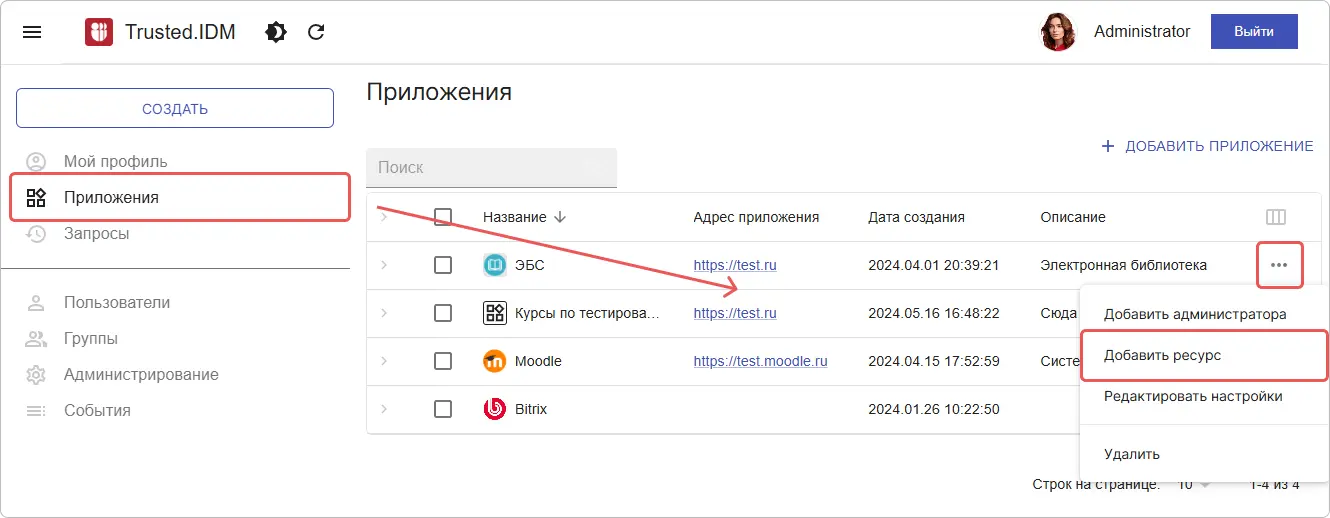Choose 'Добавить ресурс' from context menu
The width and height of the screenshot is (1330, 518).
point(1162,355)
